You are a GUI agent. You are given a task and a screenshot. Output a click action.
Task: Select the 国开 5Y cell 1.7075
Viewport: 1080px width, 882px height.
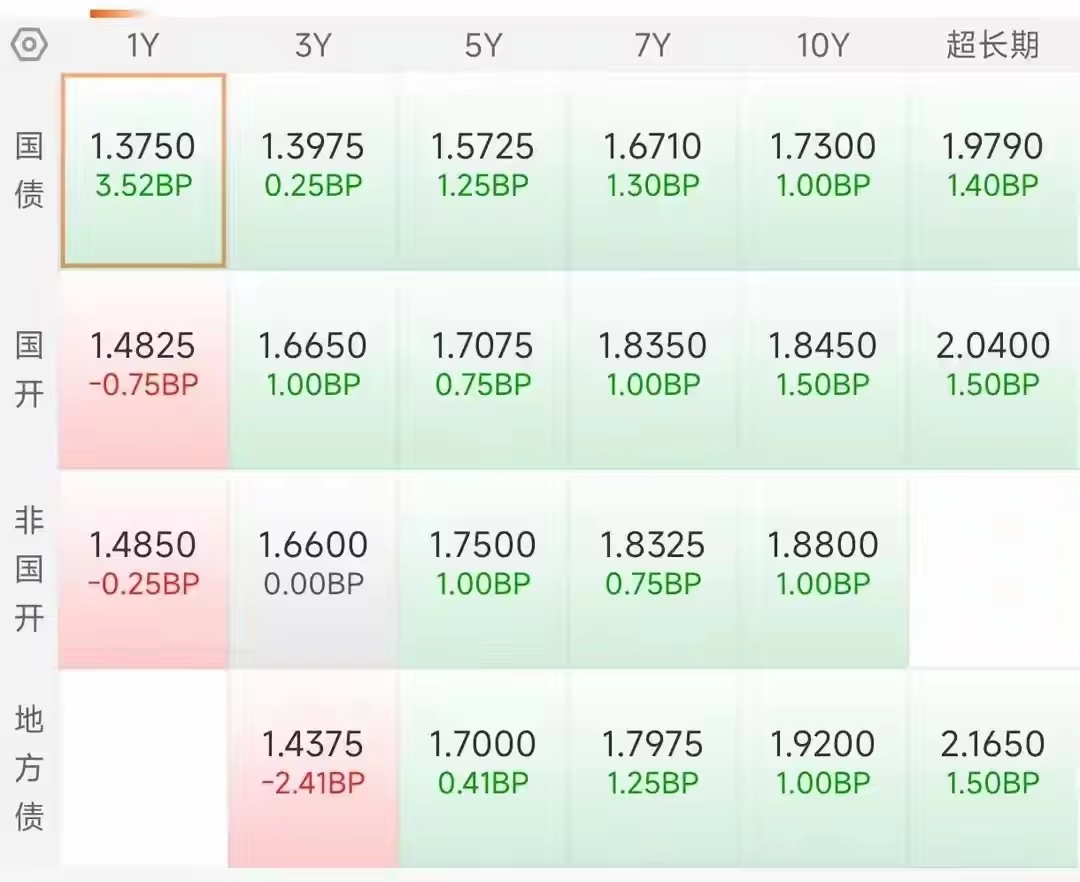(483, 370)
